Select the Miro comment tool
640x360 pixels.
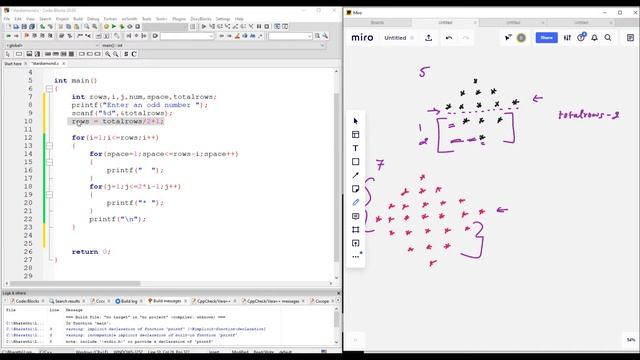click(356, 216)
